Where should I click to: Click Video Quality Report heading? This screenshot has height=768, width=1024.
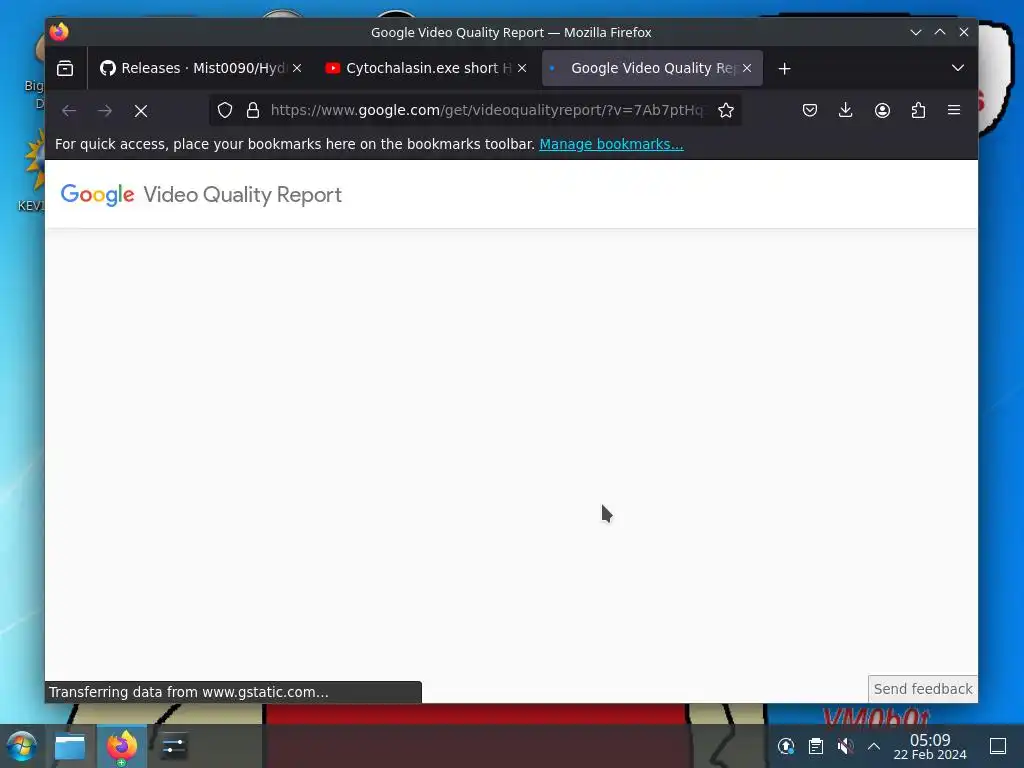[242, 195]
